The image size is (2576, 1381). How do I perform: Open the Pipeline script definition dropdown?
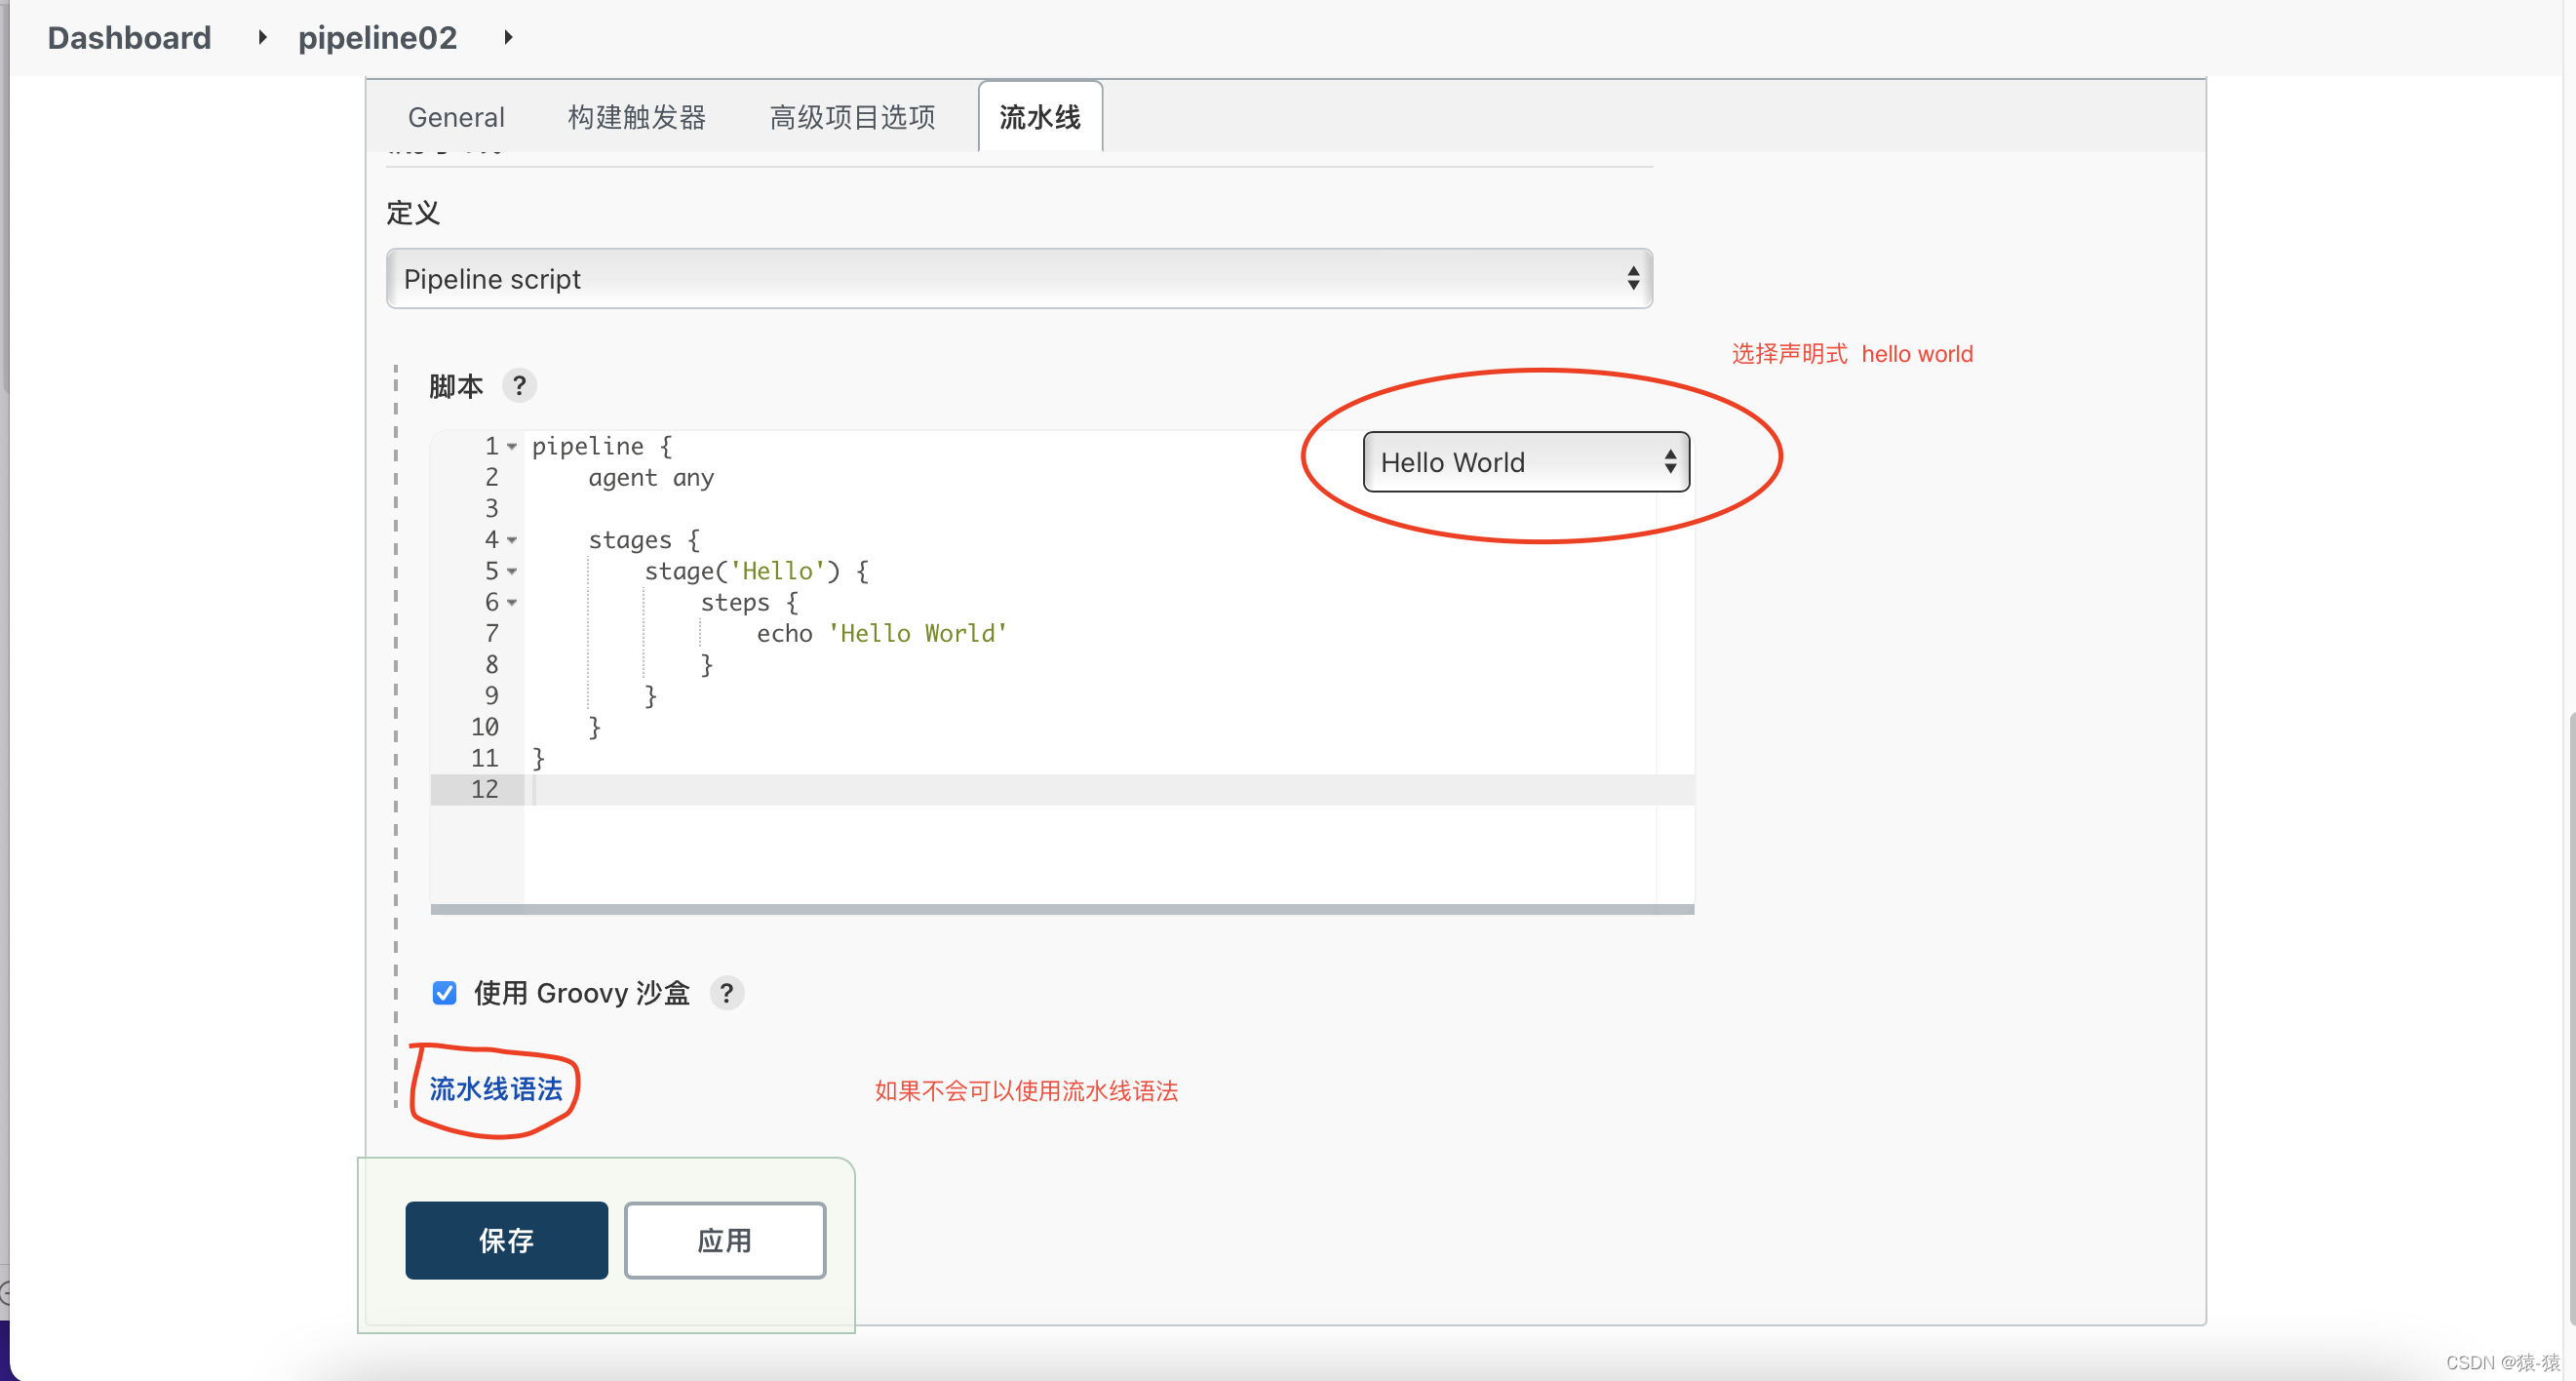click(x=1018, y=279)
